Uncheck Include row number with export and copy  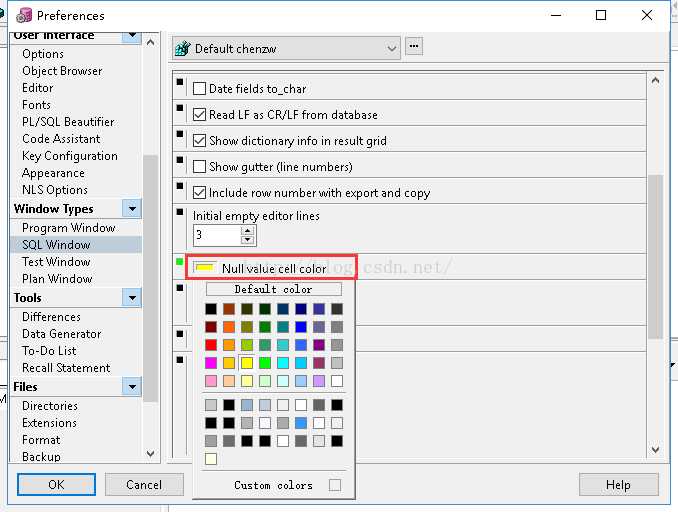(x=199, y=193)
